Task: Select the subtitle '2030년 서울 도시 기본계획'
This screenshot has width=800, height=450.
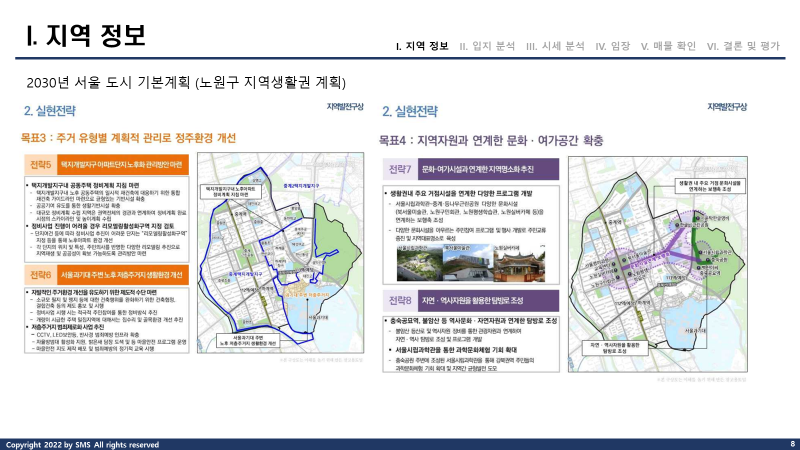Action: pos(108,82)
